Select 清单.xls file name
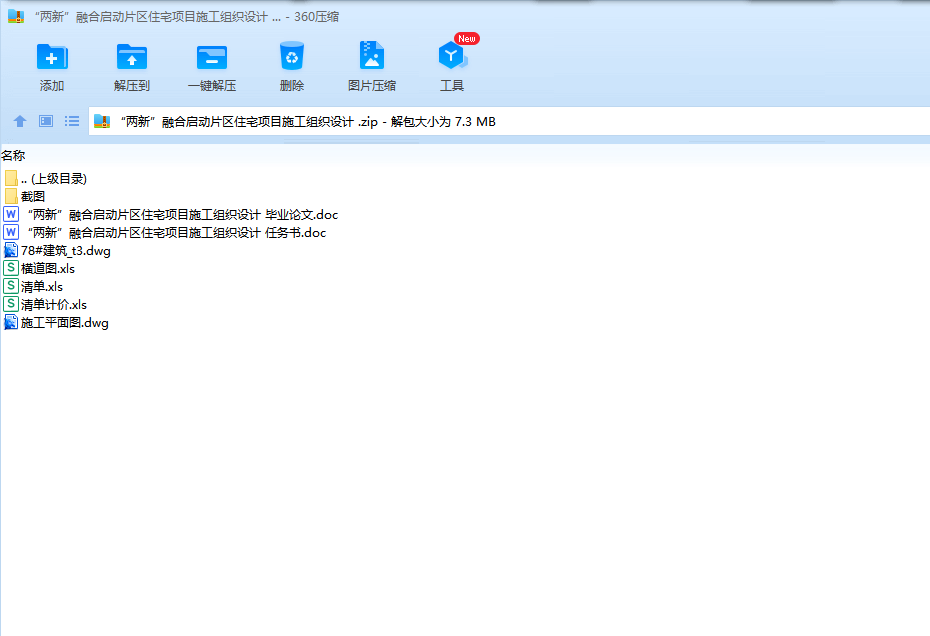The image size is (930, 636). [x=42, y=287]
